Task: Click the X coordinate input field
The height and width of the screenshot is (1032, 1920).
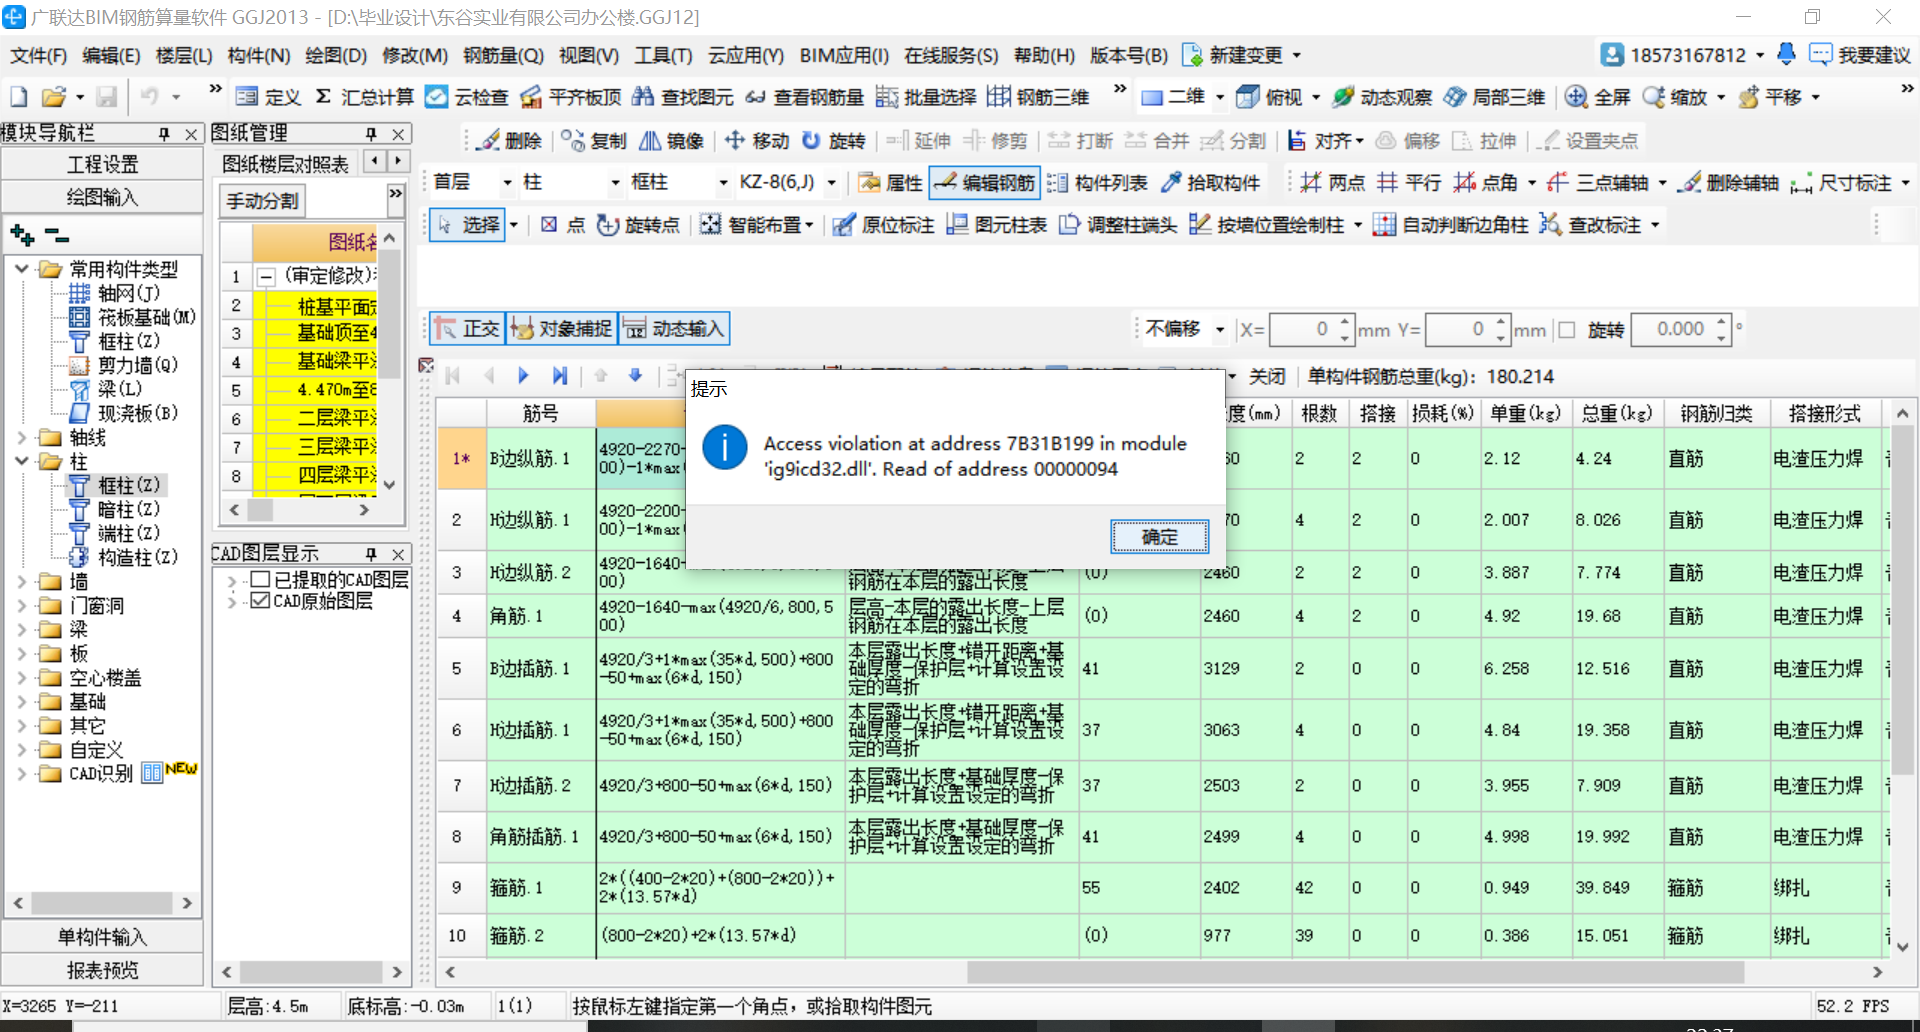Action: tap(1303, 329)
